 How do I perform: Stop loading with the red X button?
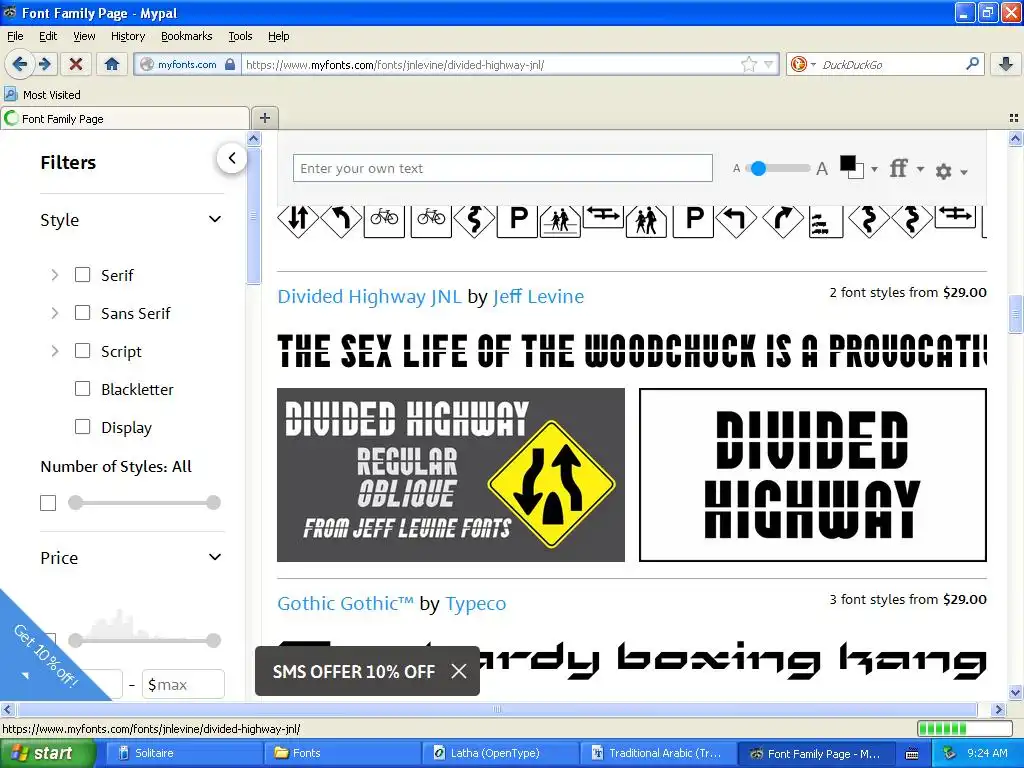(x=76, y=64)
